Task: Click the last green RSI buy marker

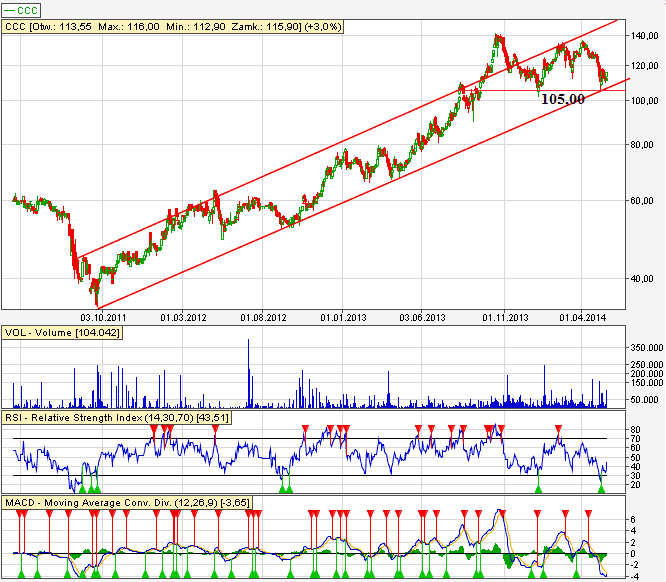Action: pos(601,489)
